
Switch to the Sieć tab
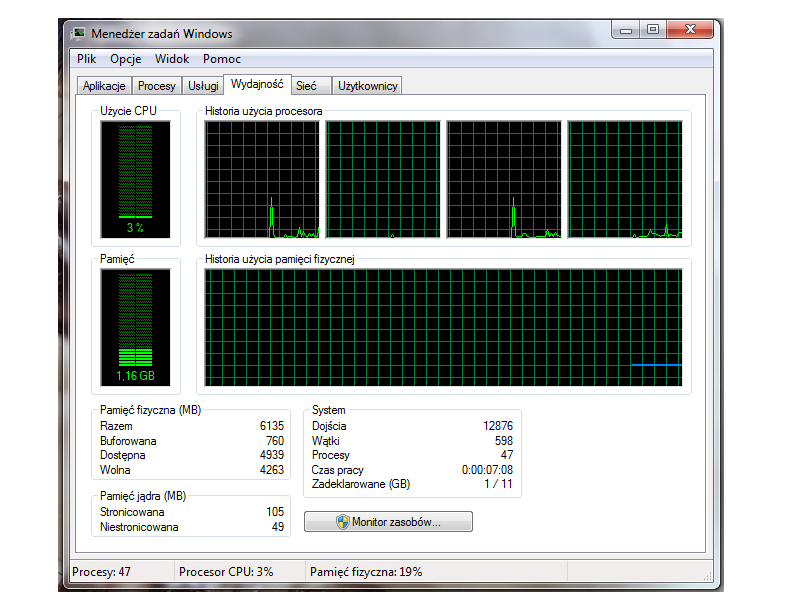[x=311, y=86]
